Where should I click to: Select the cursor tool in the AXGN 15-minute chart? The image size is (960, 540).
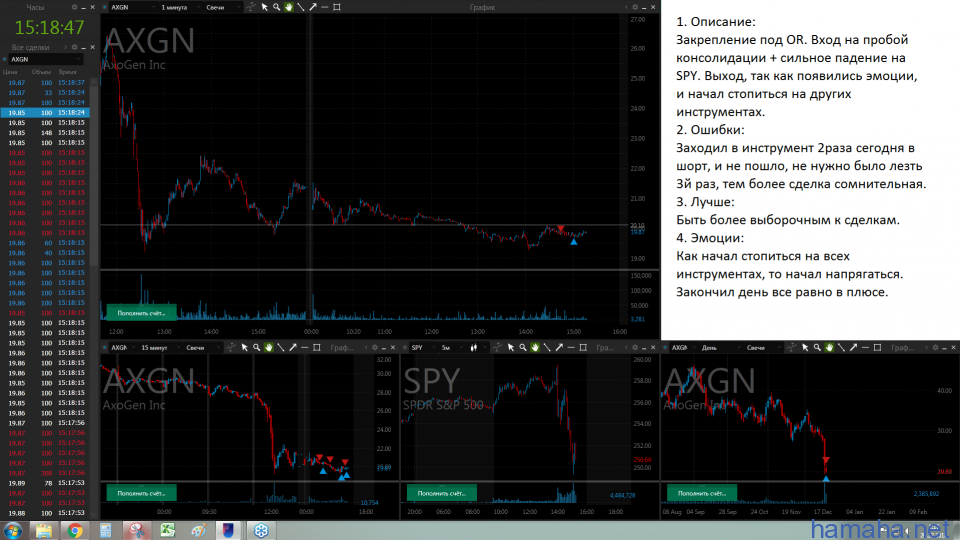(244, 347)
